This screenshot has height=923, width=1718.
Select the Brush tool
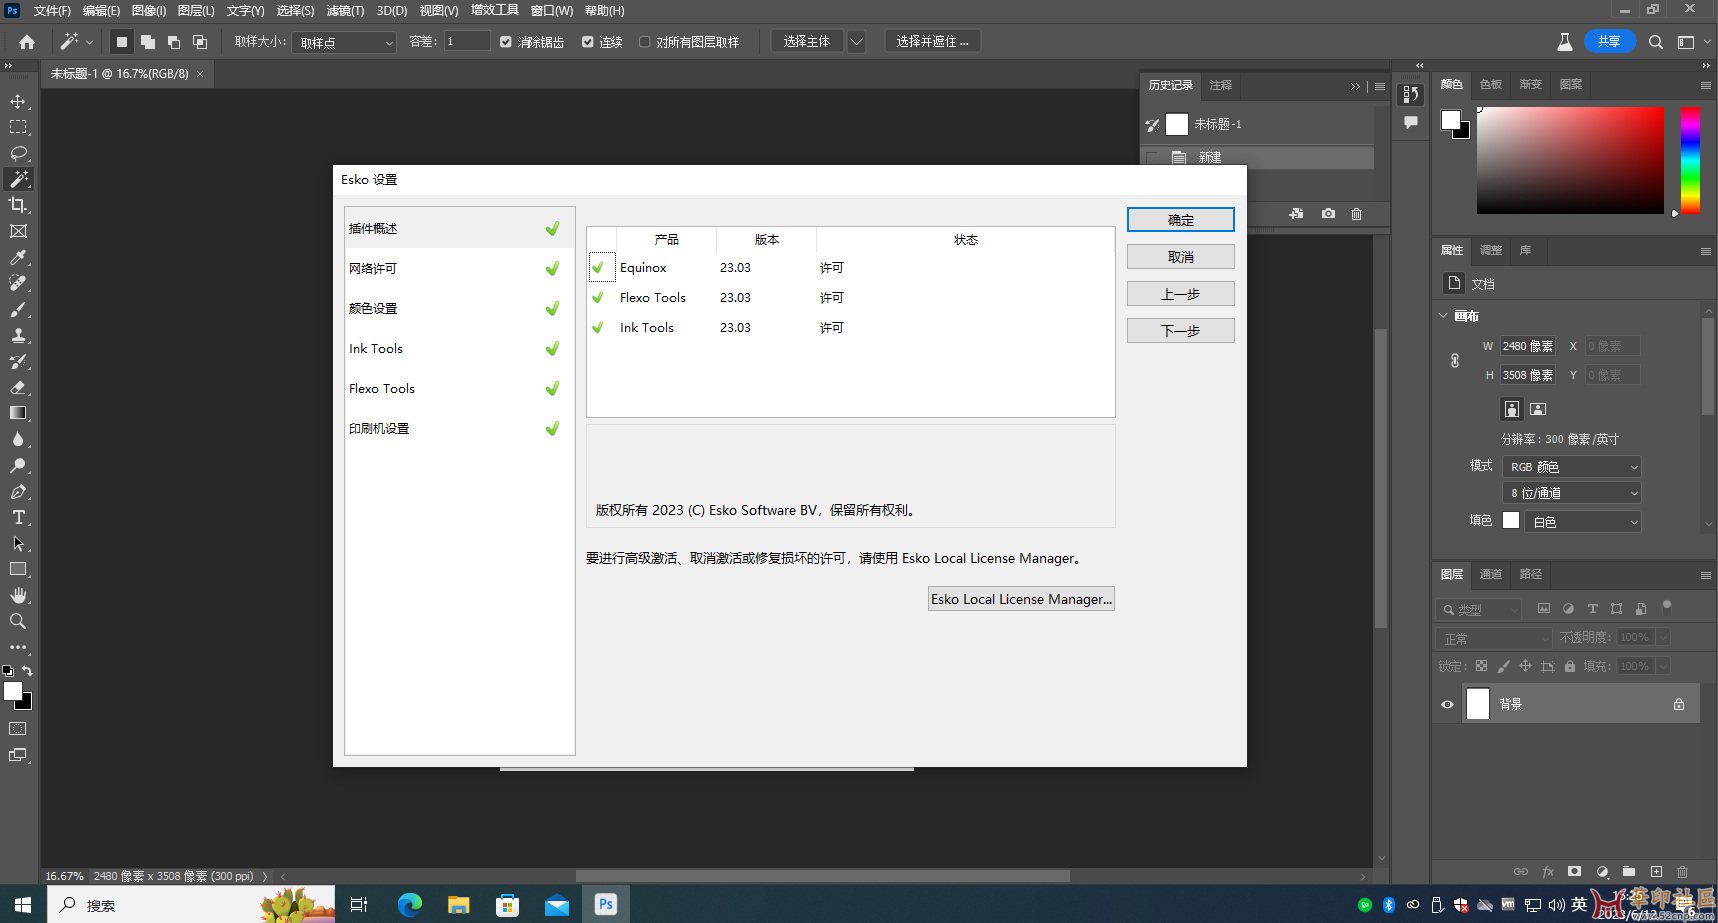point(18,309)
